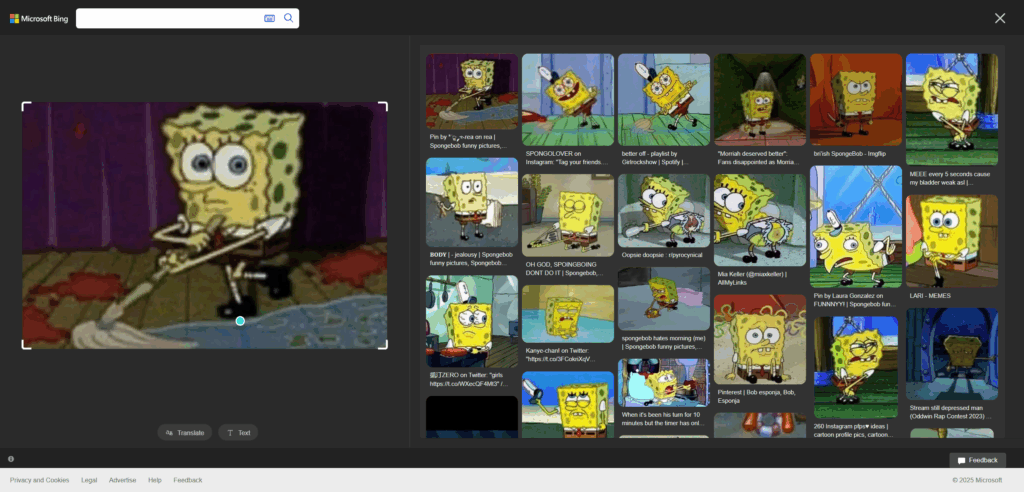Open the Advertise footer link
The height and width of the screenshot is (492, 1024).
click(x=123, y=480)
